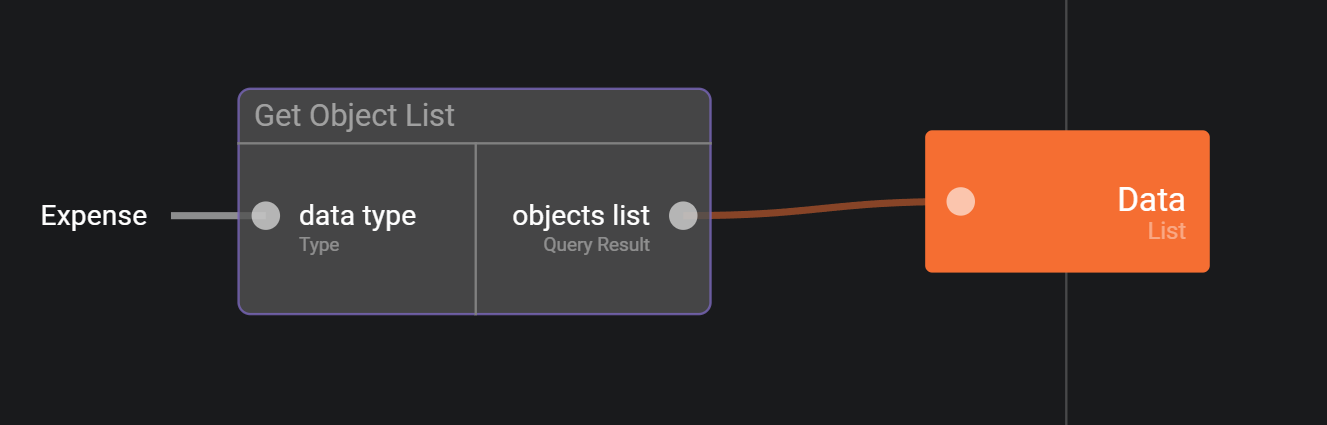Click empty space in node's output pane
The width and height of the screenshot is (1327, 425).
[592, 285]
